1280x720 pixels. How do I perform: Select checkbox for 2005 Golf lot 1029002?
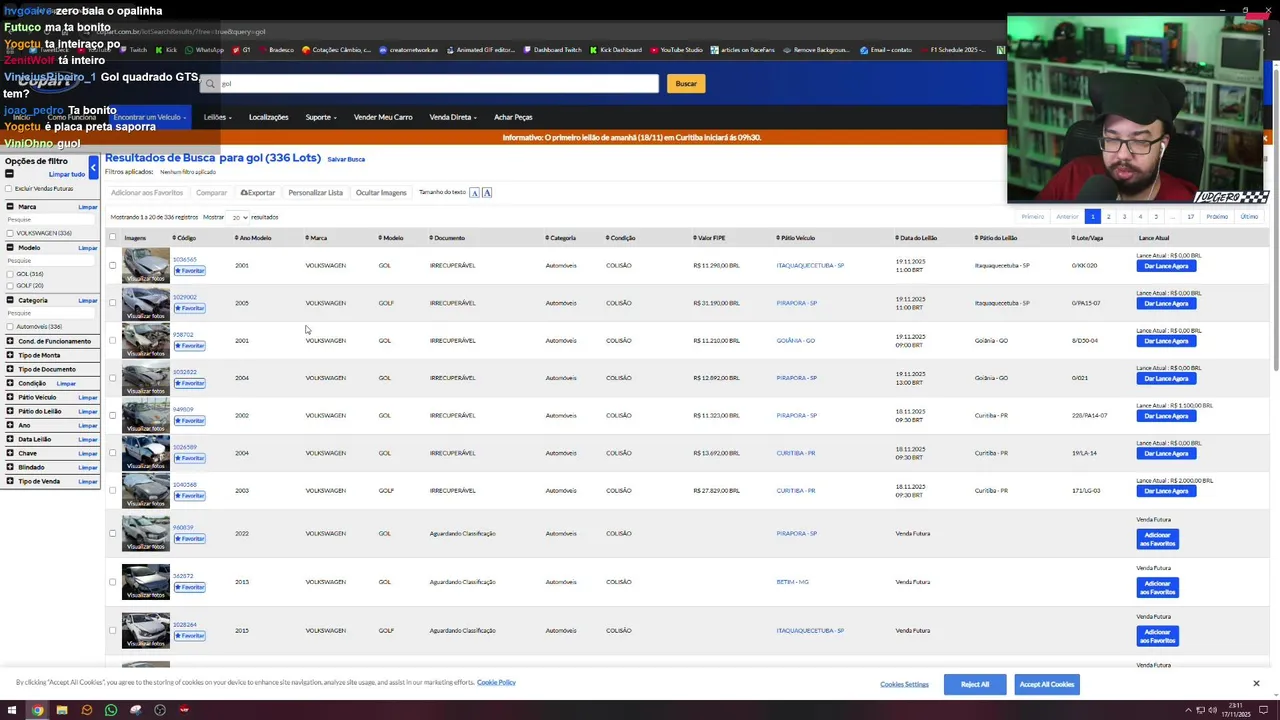point(112,303)
